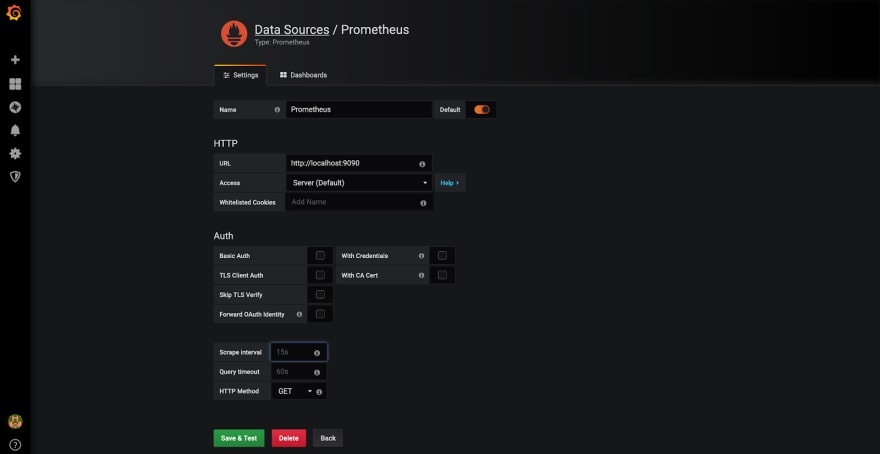Image resolution: width=880 pixels, height=454 pixels.
Task: Enable the Forward OAuth Identity checkbox
Action: coord(320,314)
